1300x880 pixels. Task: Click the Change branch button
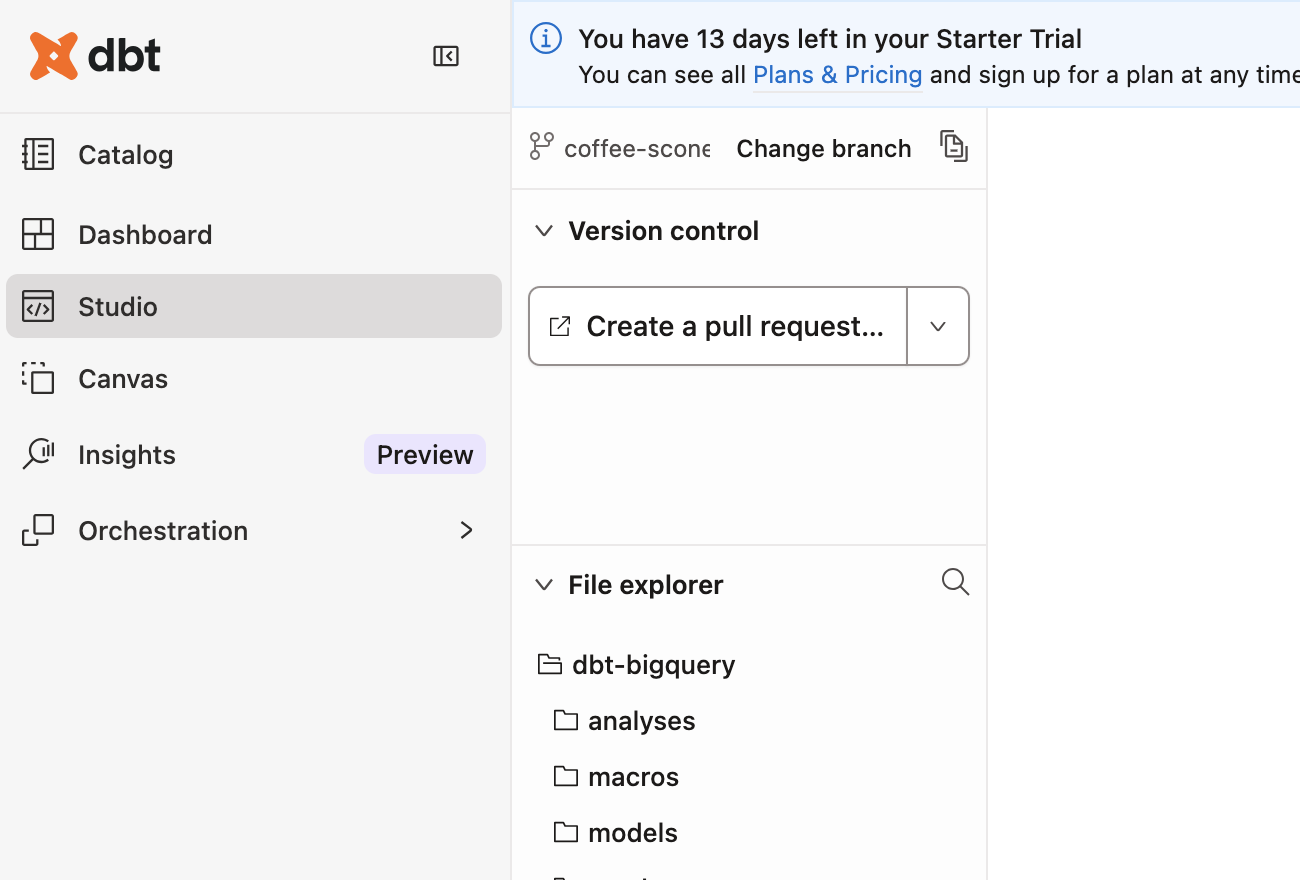click(x=824, y=148)
